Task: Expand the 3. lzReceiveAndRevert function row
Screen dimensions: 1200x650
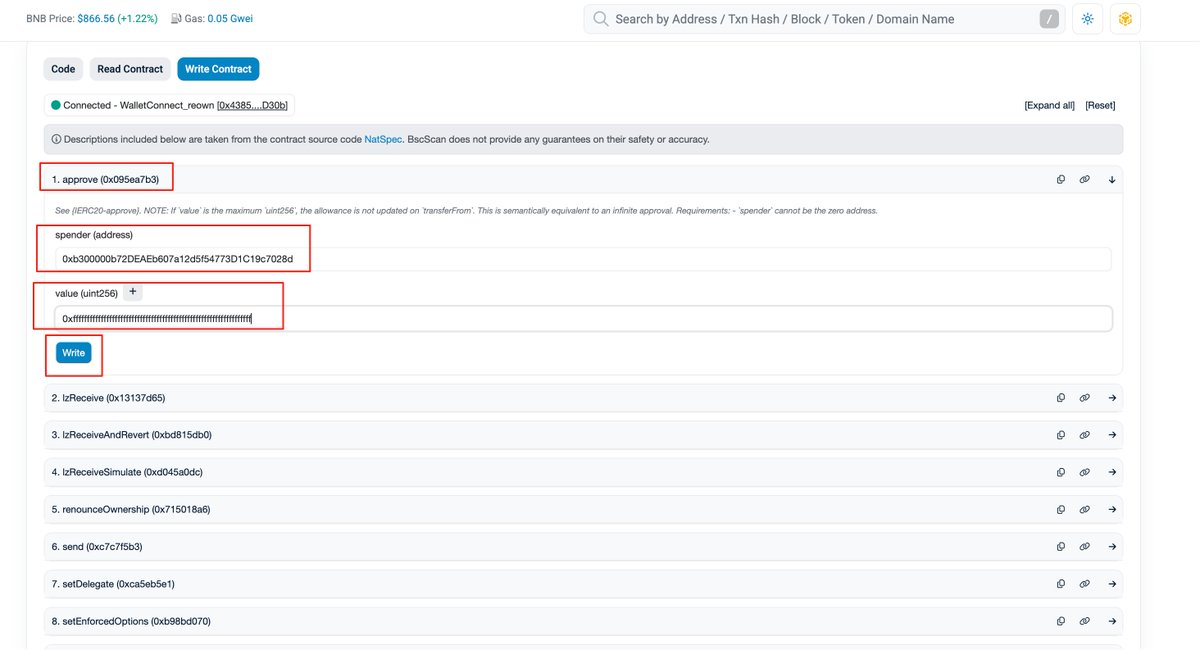Action: [583, 435]
